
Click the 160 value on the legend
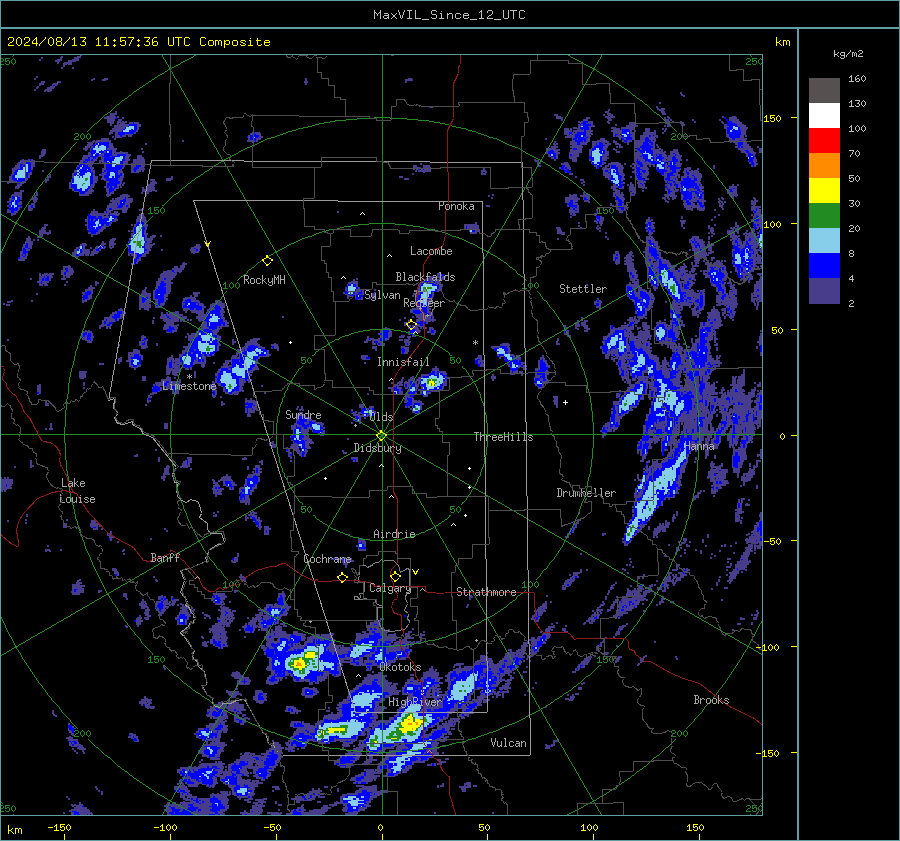coord(857,79)
